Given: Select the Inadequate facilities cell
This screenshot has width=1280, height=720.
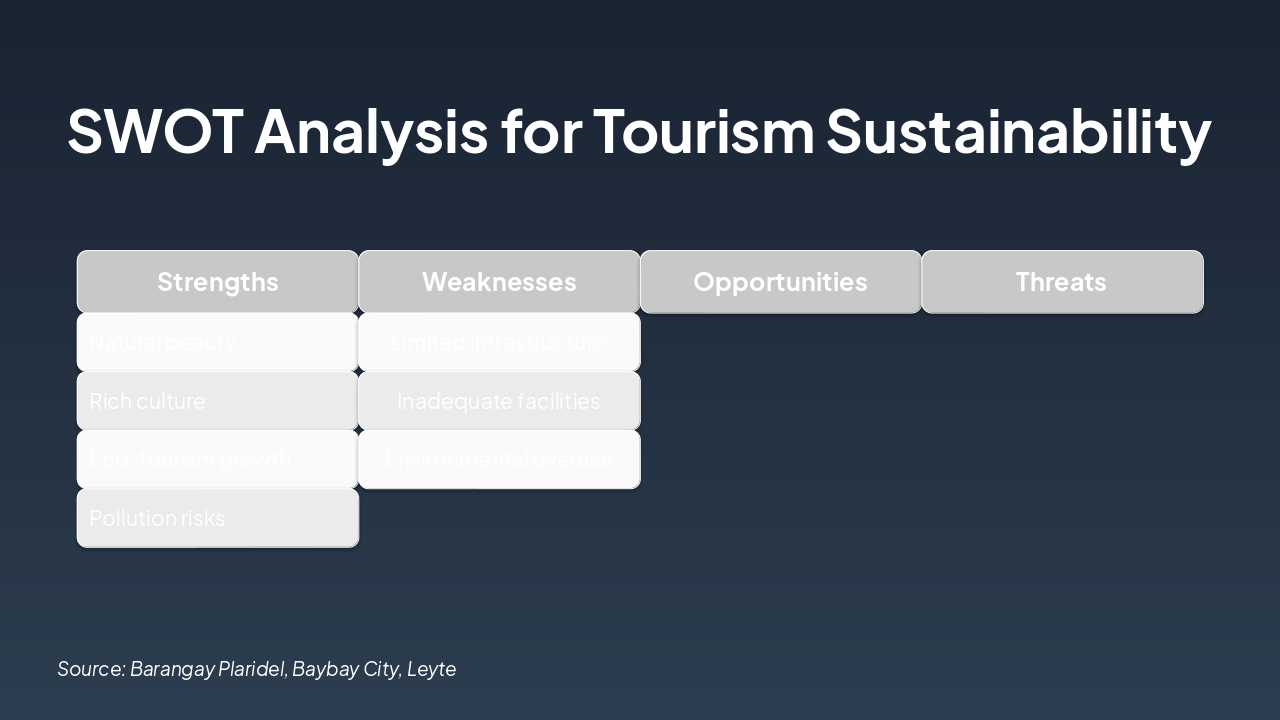Looking at the screenshot, I should pyautogui.click(x=498, y=401).
